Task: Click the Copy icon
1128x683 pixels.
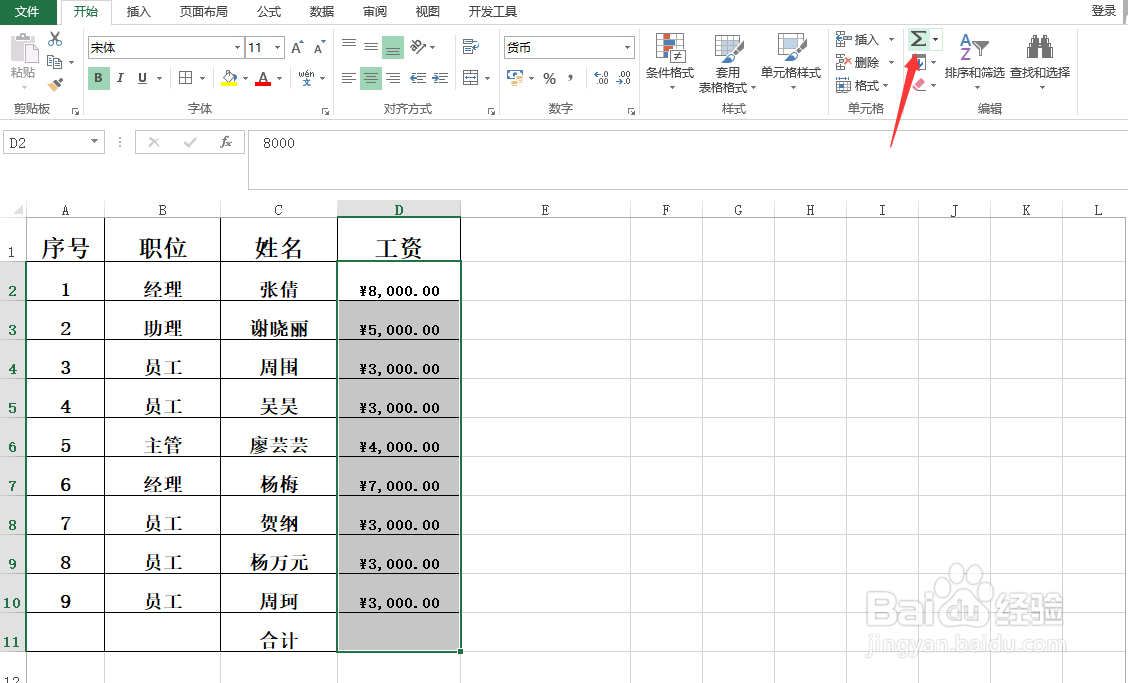Action: [x=55, y=62]
